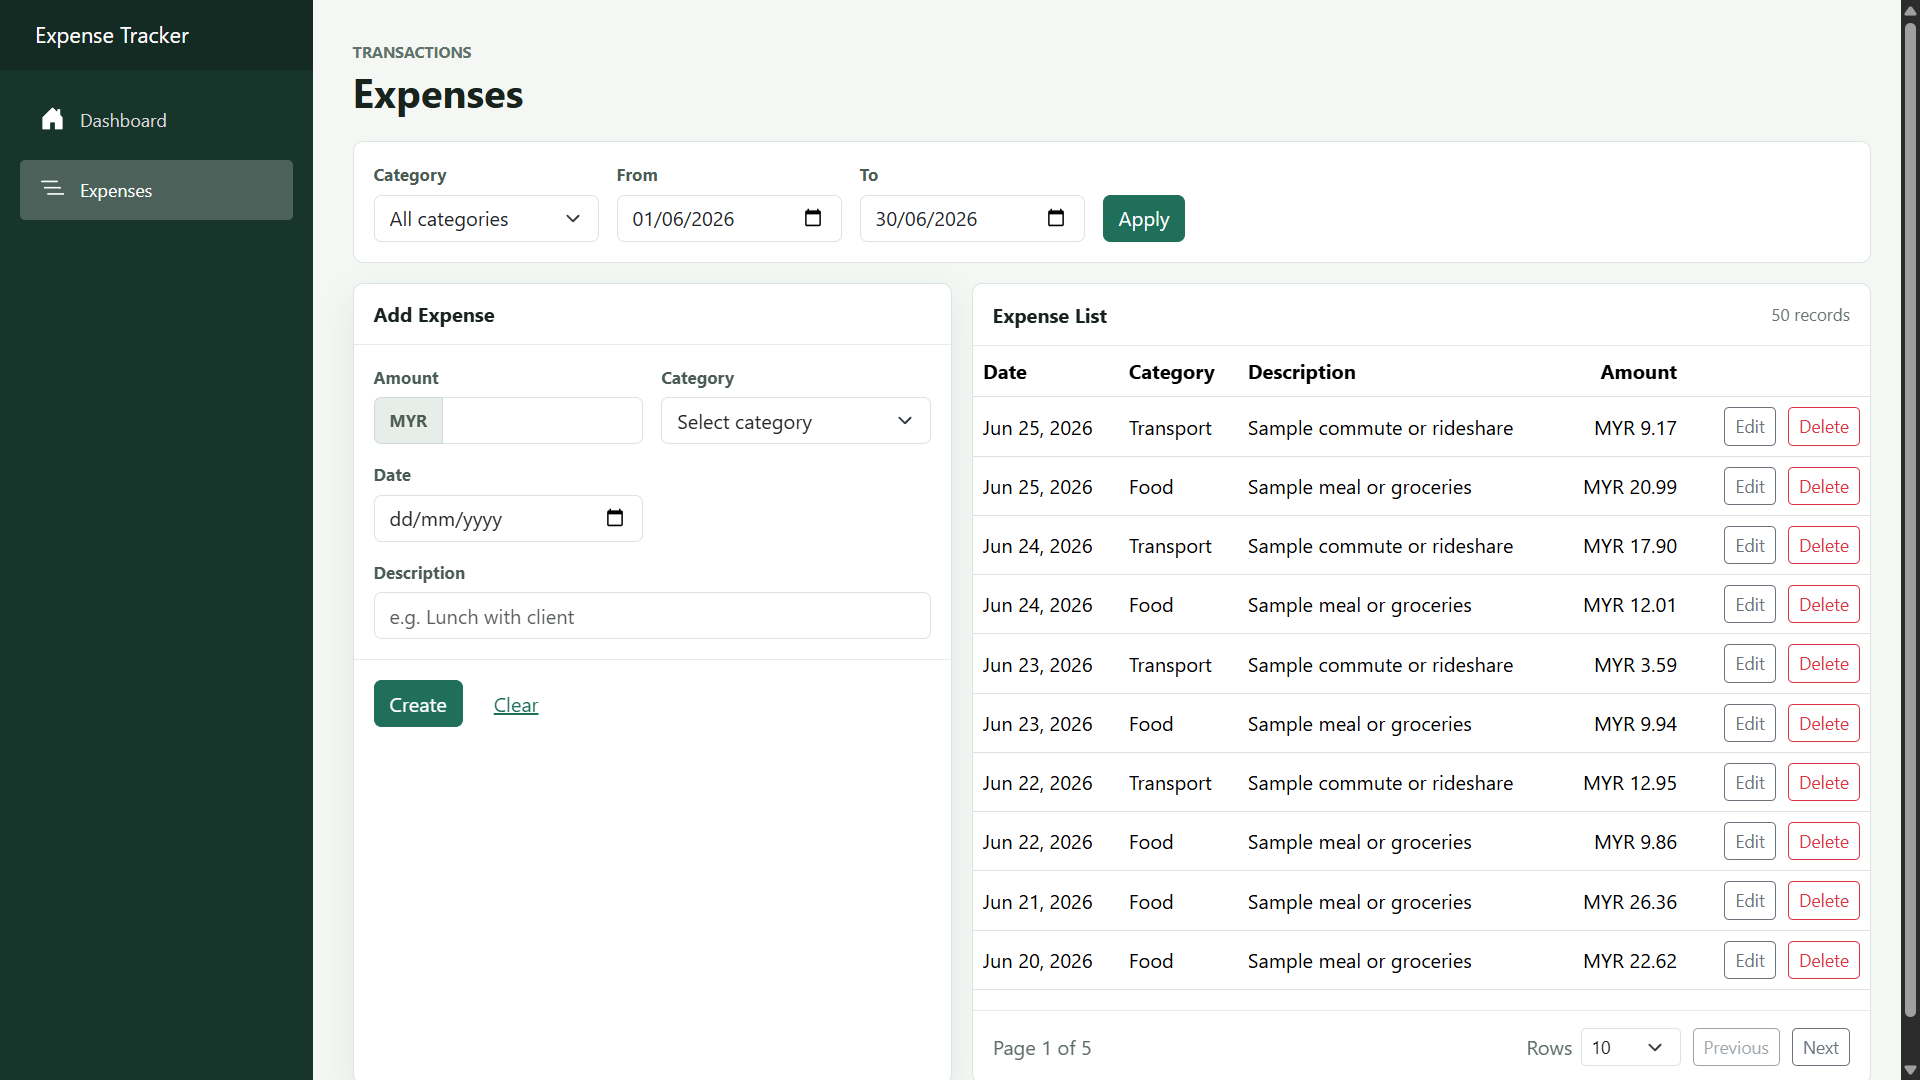Viewport: 1920px width, 1080px height.
Task: Edit the MYR 22.62 Food expense
Action: pos(1750,961)
